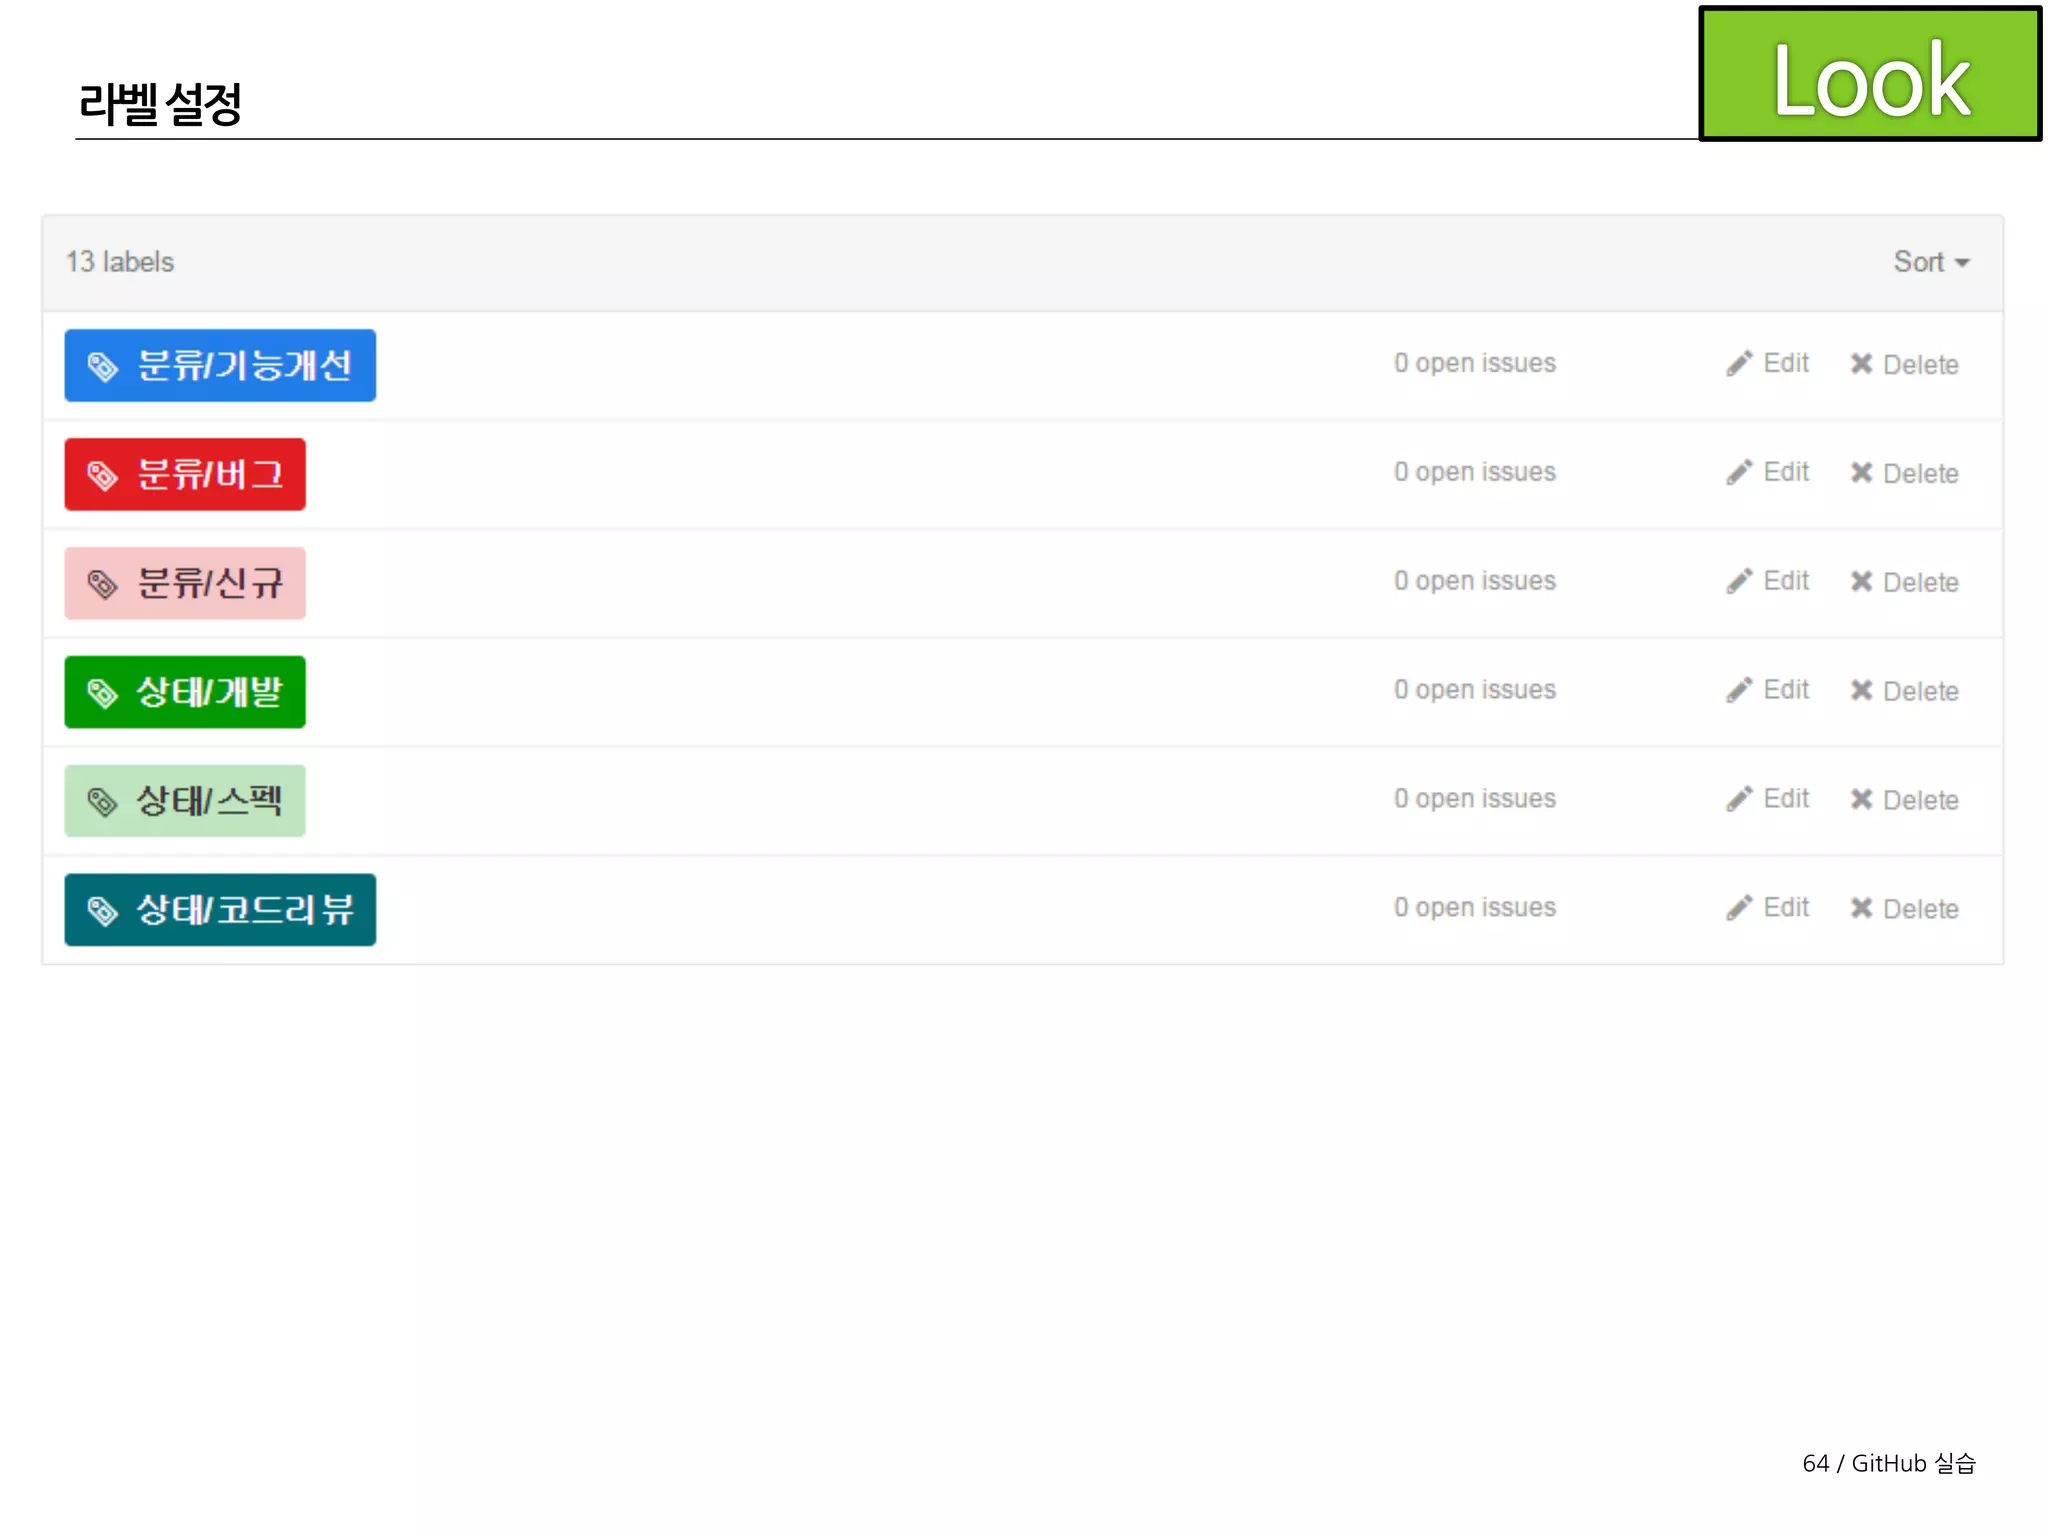2048x1536 pixels.
Task: Click tag icon on red 분류/버그 label
Action: [102, 475]
